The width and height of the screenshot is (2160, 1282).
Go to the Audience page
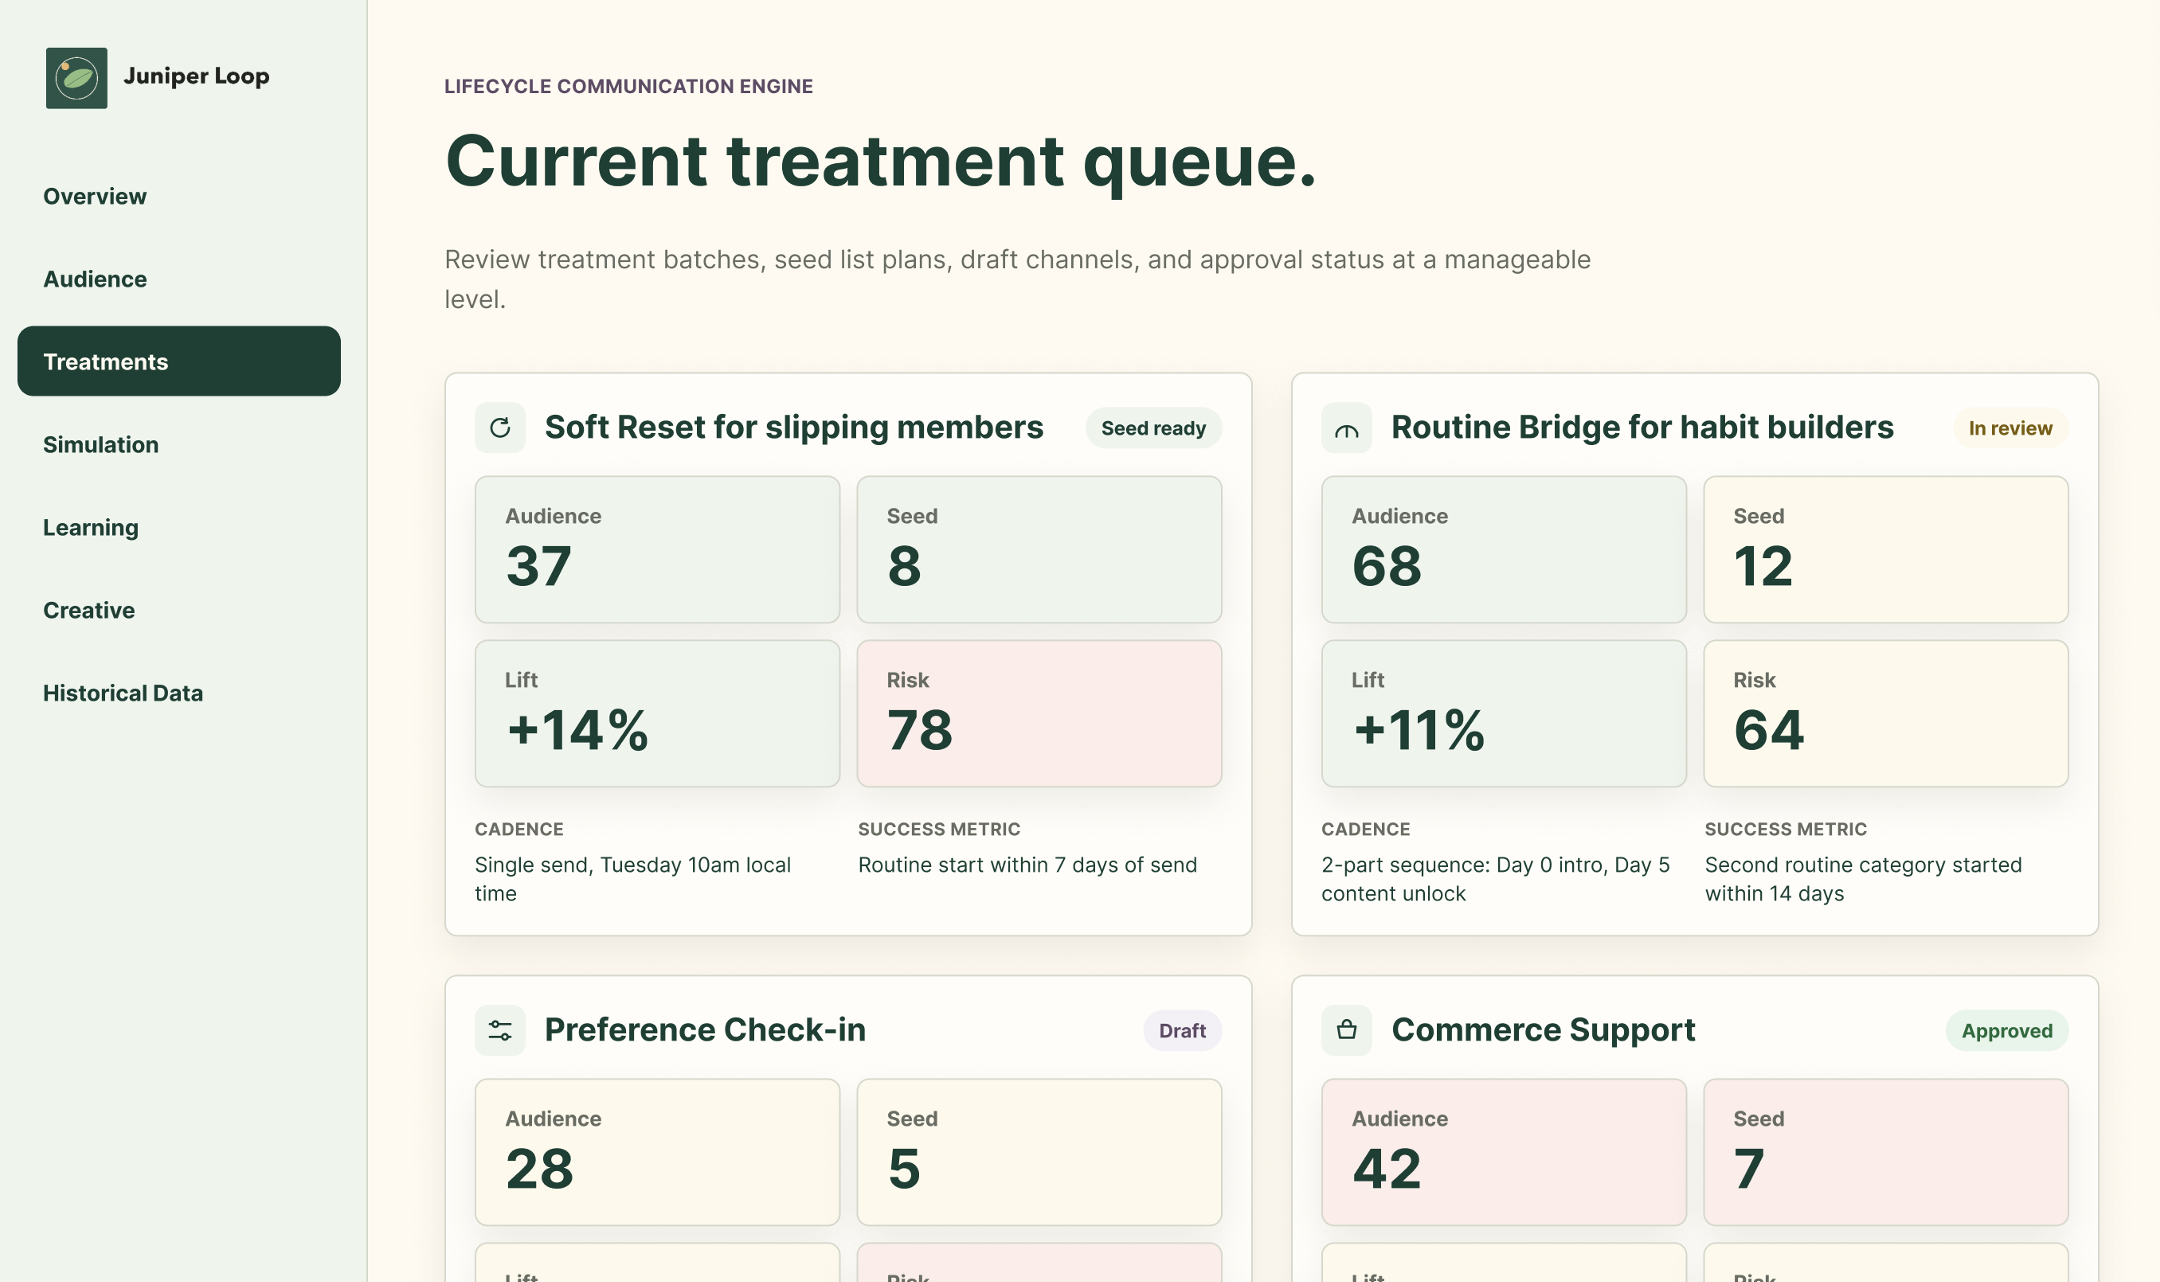coord(179,279)
